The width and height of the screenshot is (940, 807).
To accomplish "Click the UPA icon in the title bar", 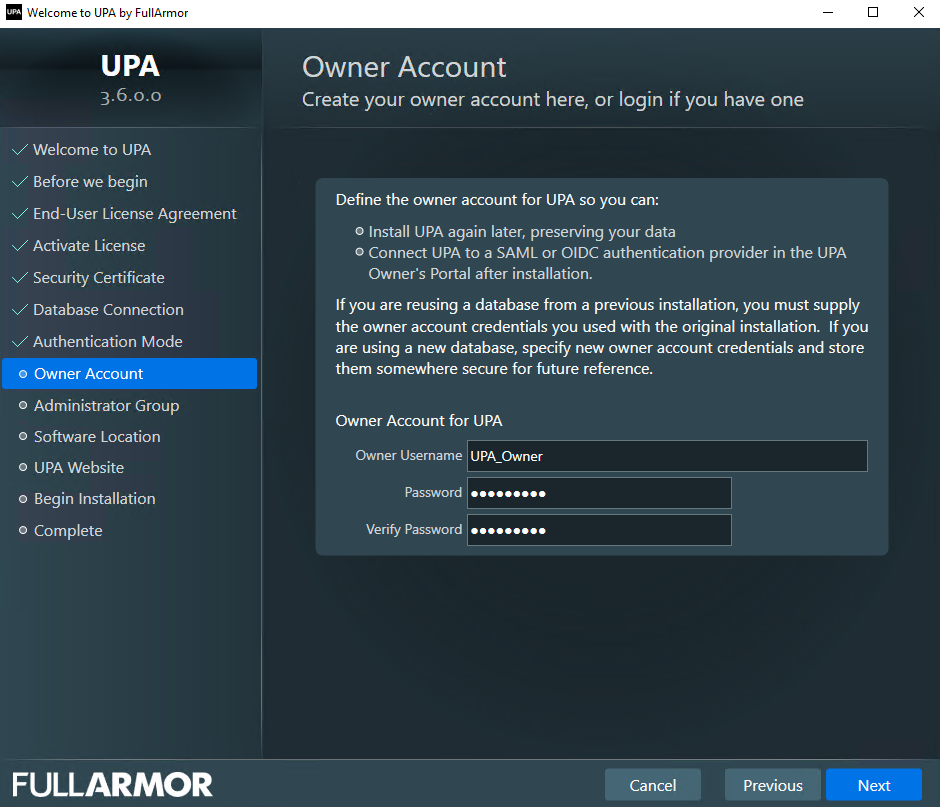I will click(x=13, y=13).
